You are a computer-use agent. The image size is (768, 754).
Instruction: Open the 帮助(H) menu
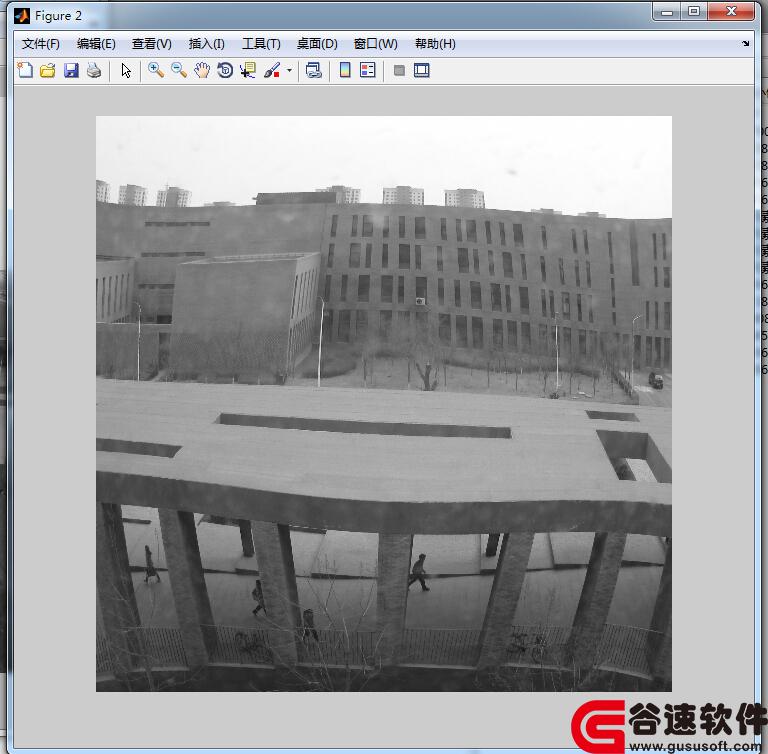tap(435, 44)
